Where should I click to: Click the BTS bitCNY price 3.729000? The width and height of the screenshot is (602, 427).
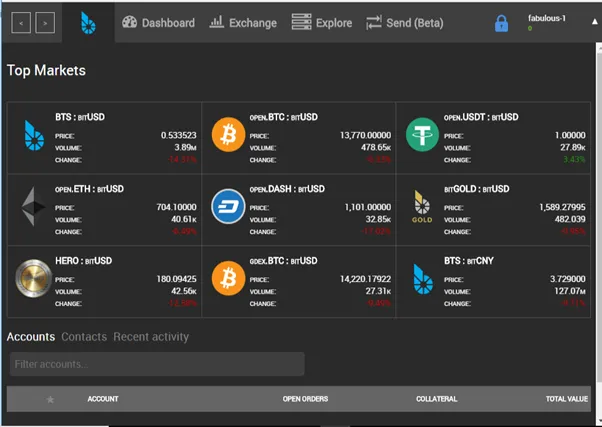[x=568, y=279]
